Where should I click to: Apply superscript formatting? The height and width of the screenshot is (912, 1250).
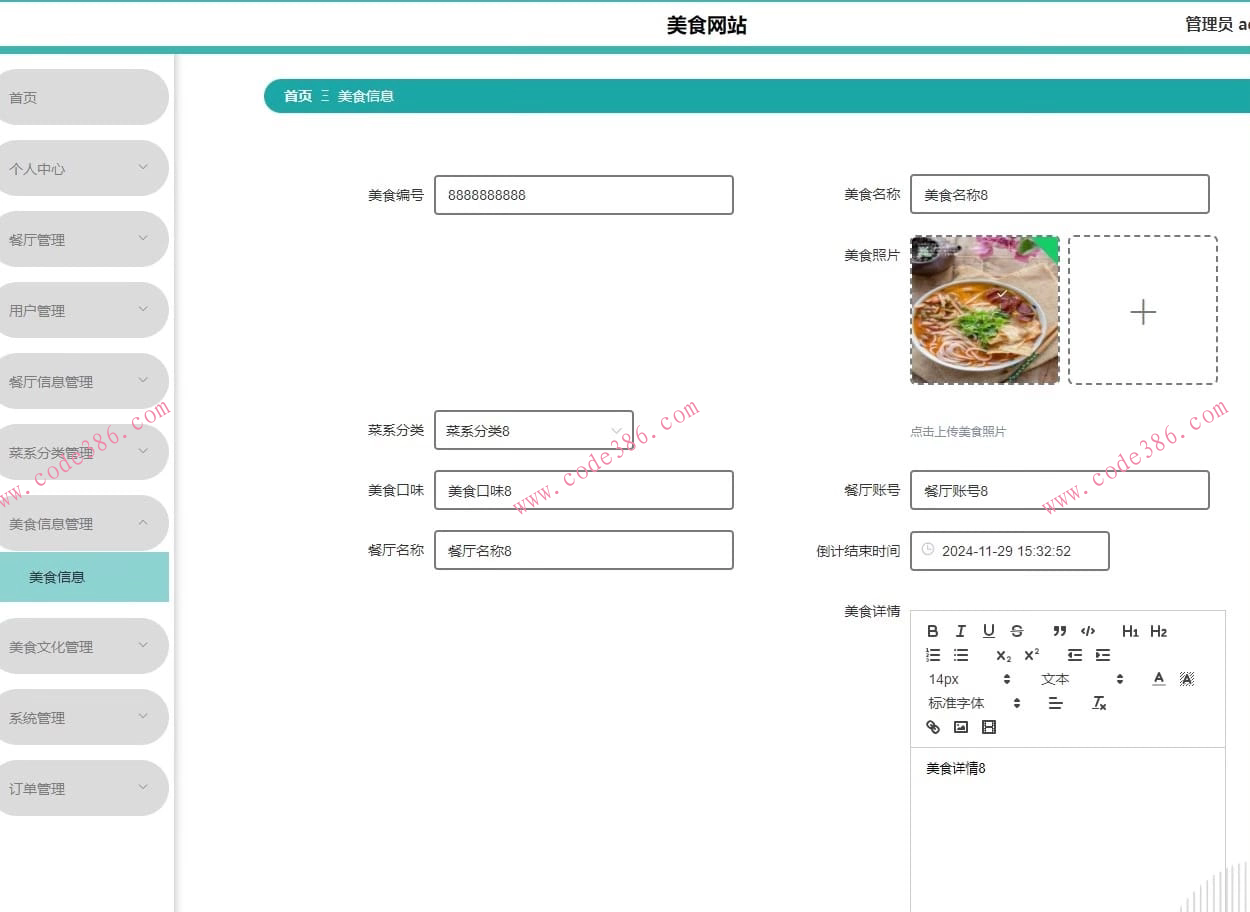coord(1030,655)
